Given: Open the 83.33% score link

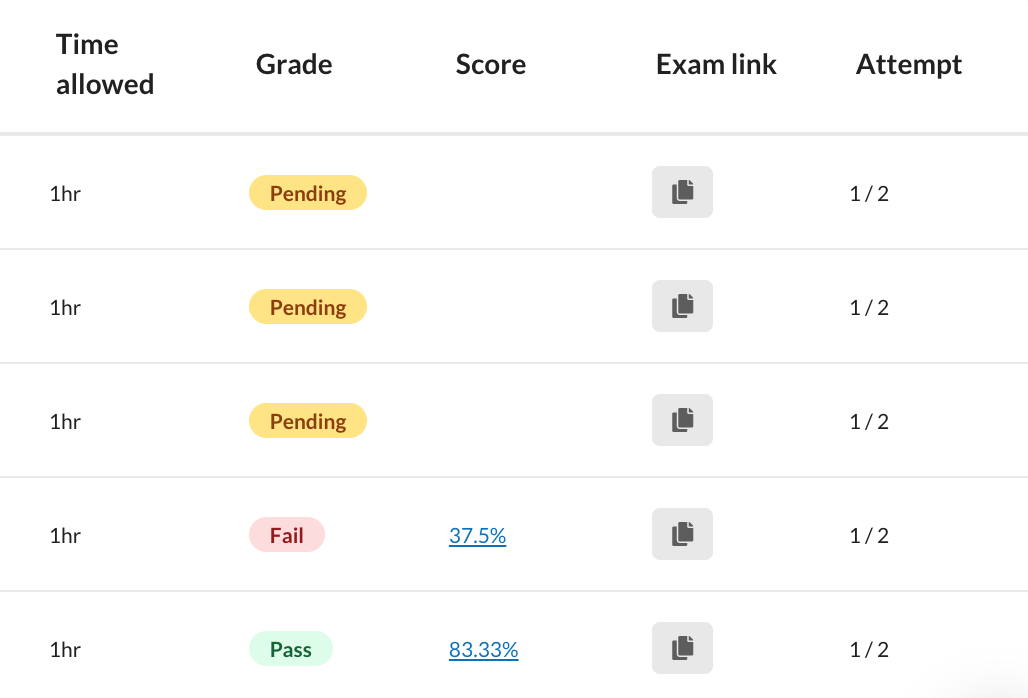Looking at the screenshot, I should pos(483,649).
